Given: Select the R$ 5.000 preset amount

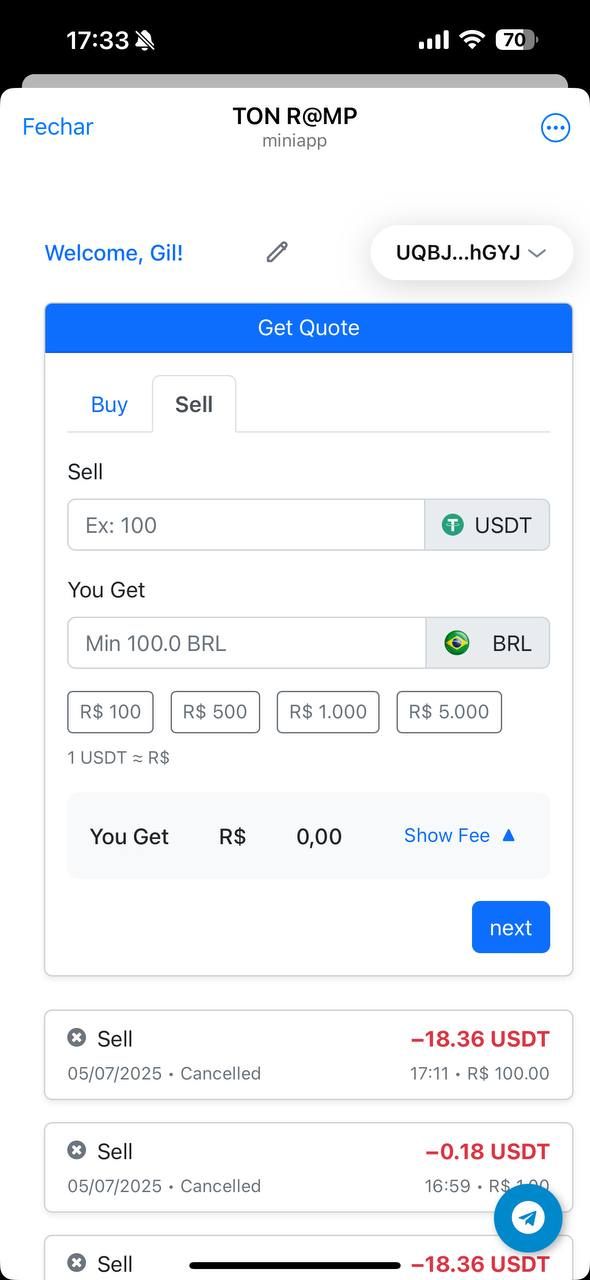Looking at the screenshot, I should coord(449,712).
